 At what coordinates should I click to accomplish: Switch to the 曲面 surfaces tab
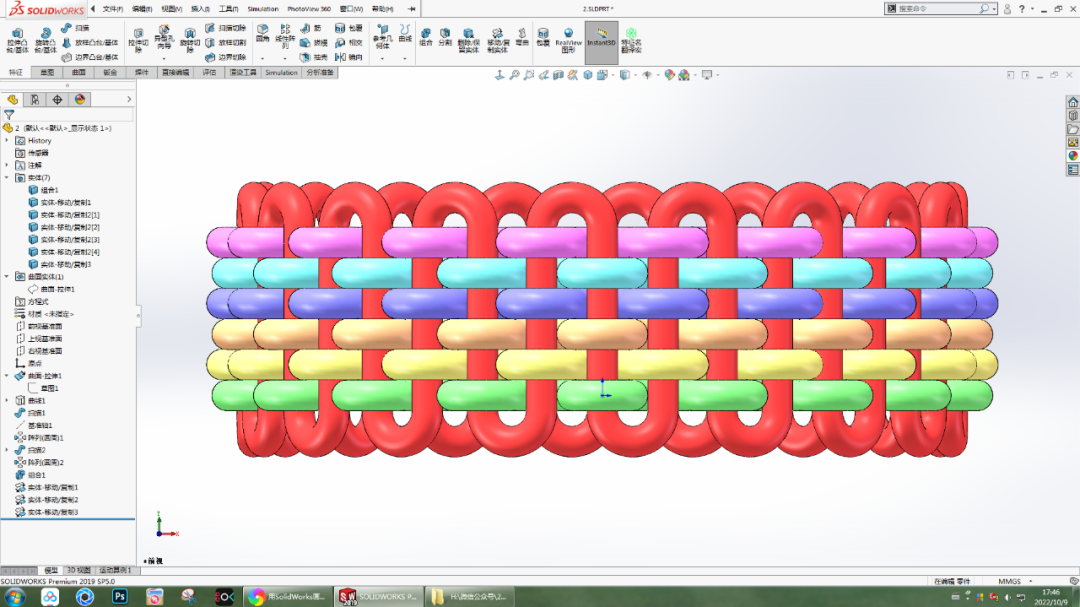coord(79,72)
